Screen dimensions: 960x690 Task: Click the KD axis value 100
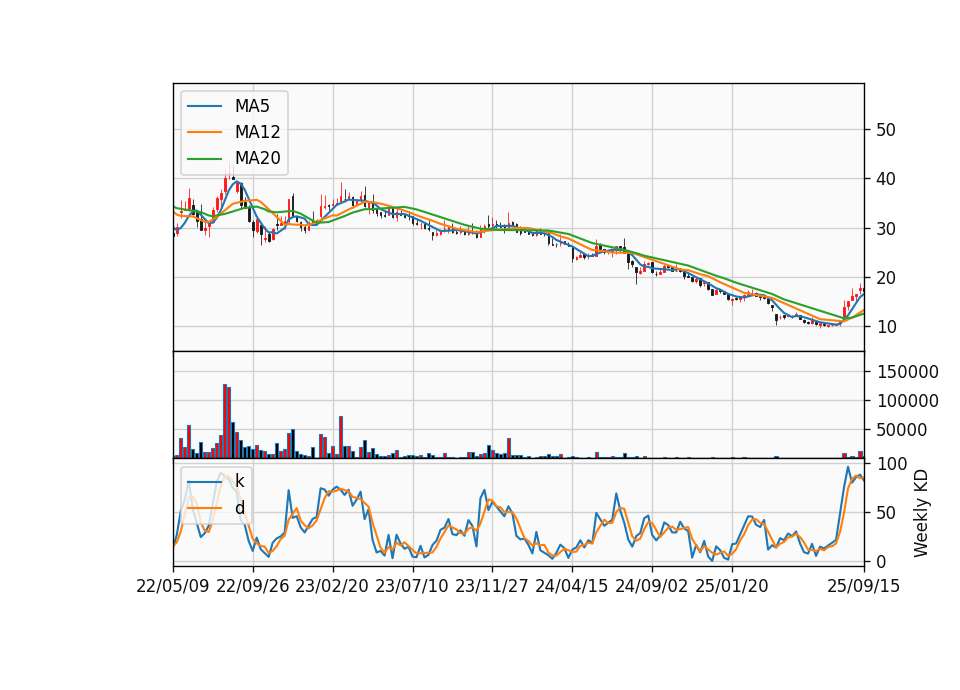pos(892,463)
